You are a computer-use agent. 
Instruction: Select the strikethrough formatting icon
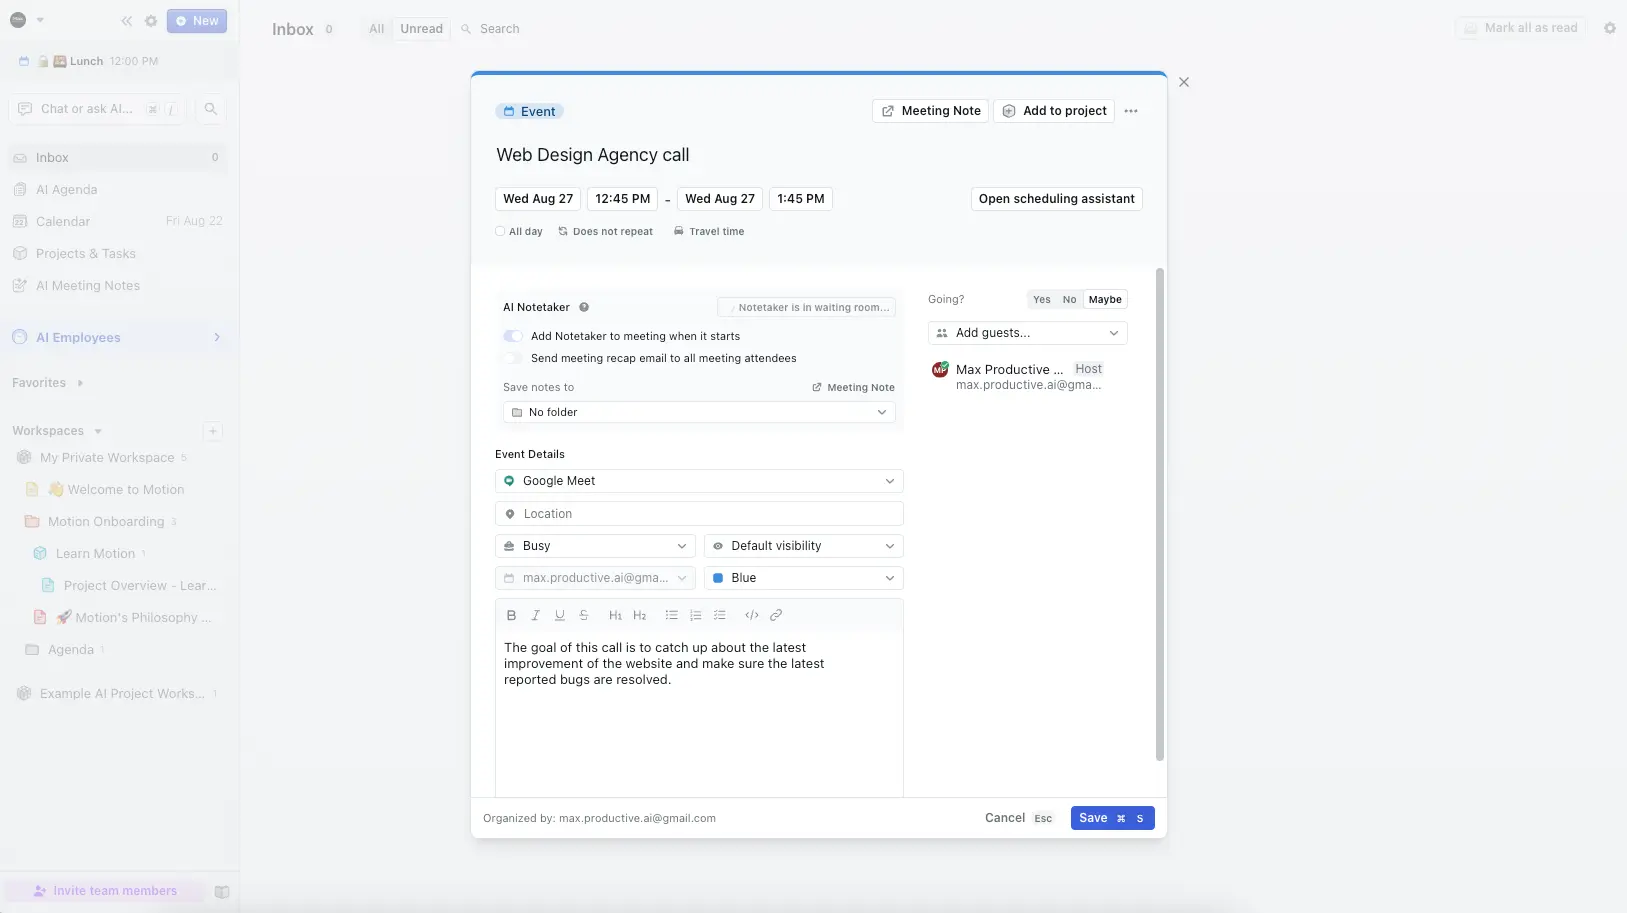tap(584, 615)
